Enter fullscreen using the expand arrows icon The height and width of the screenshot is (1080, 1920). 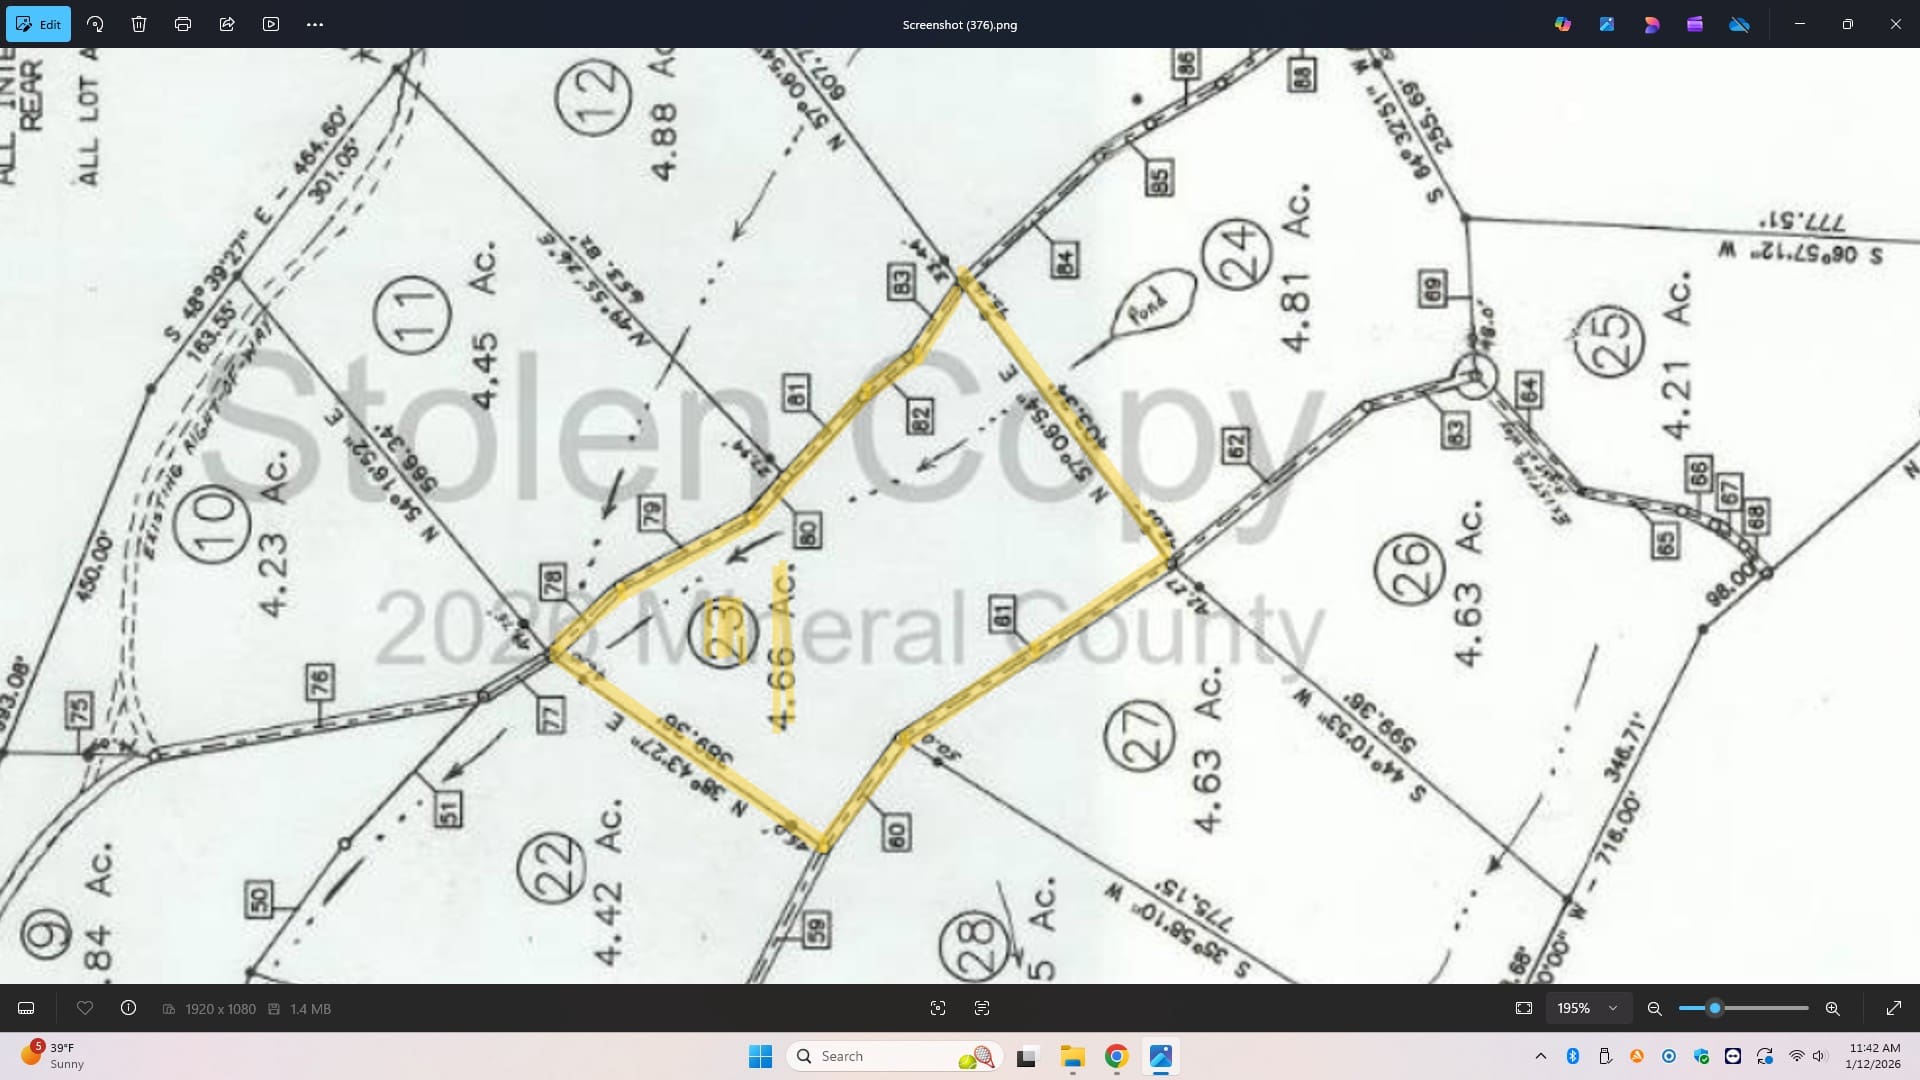pyautogui.click(x=1893, y=1008)
